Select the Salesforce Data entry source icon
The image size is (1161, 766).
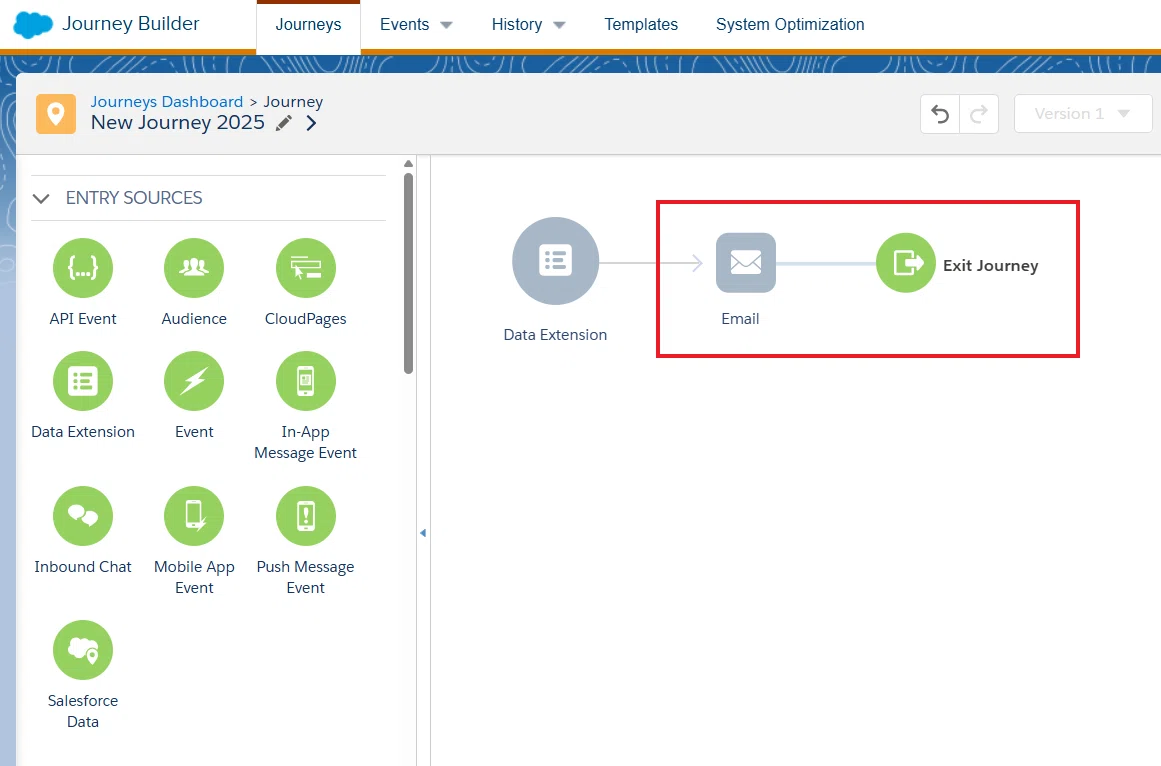click(83, 650)
